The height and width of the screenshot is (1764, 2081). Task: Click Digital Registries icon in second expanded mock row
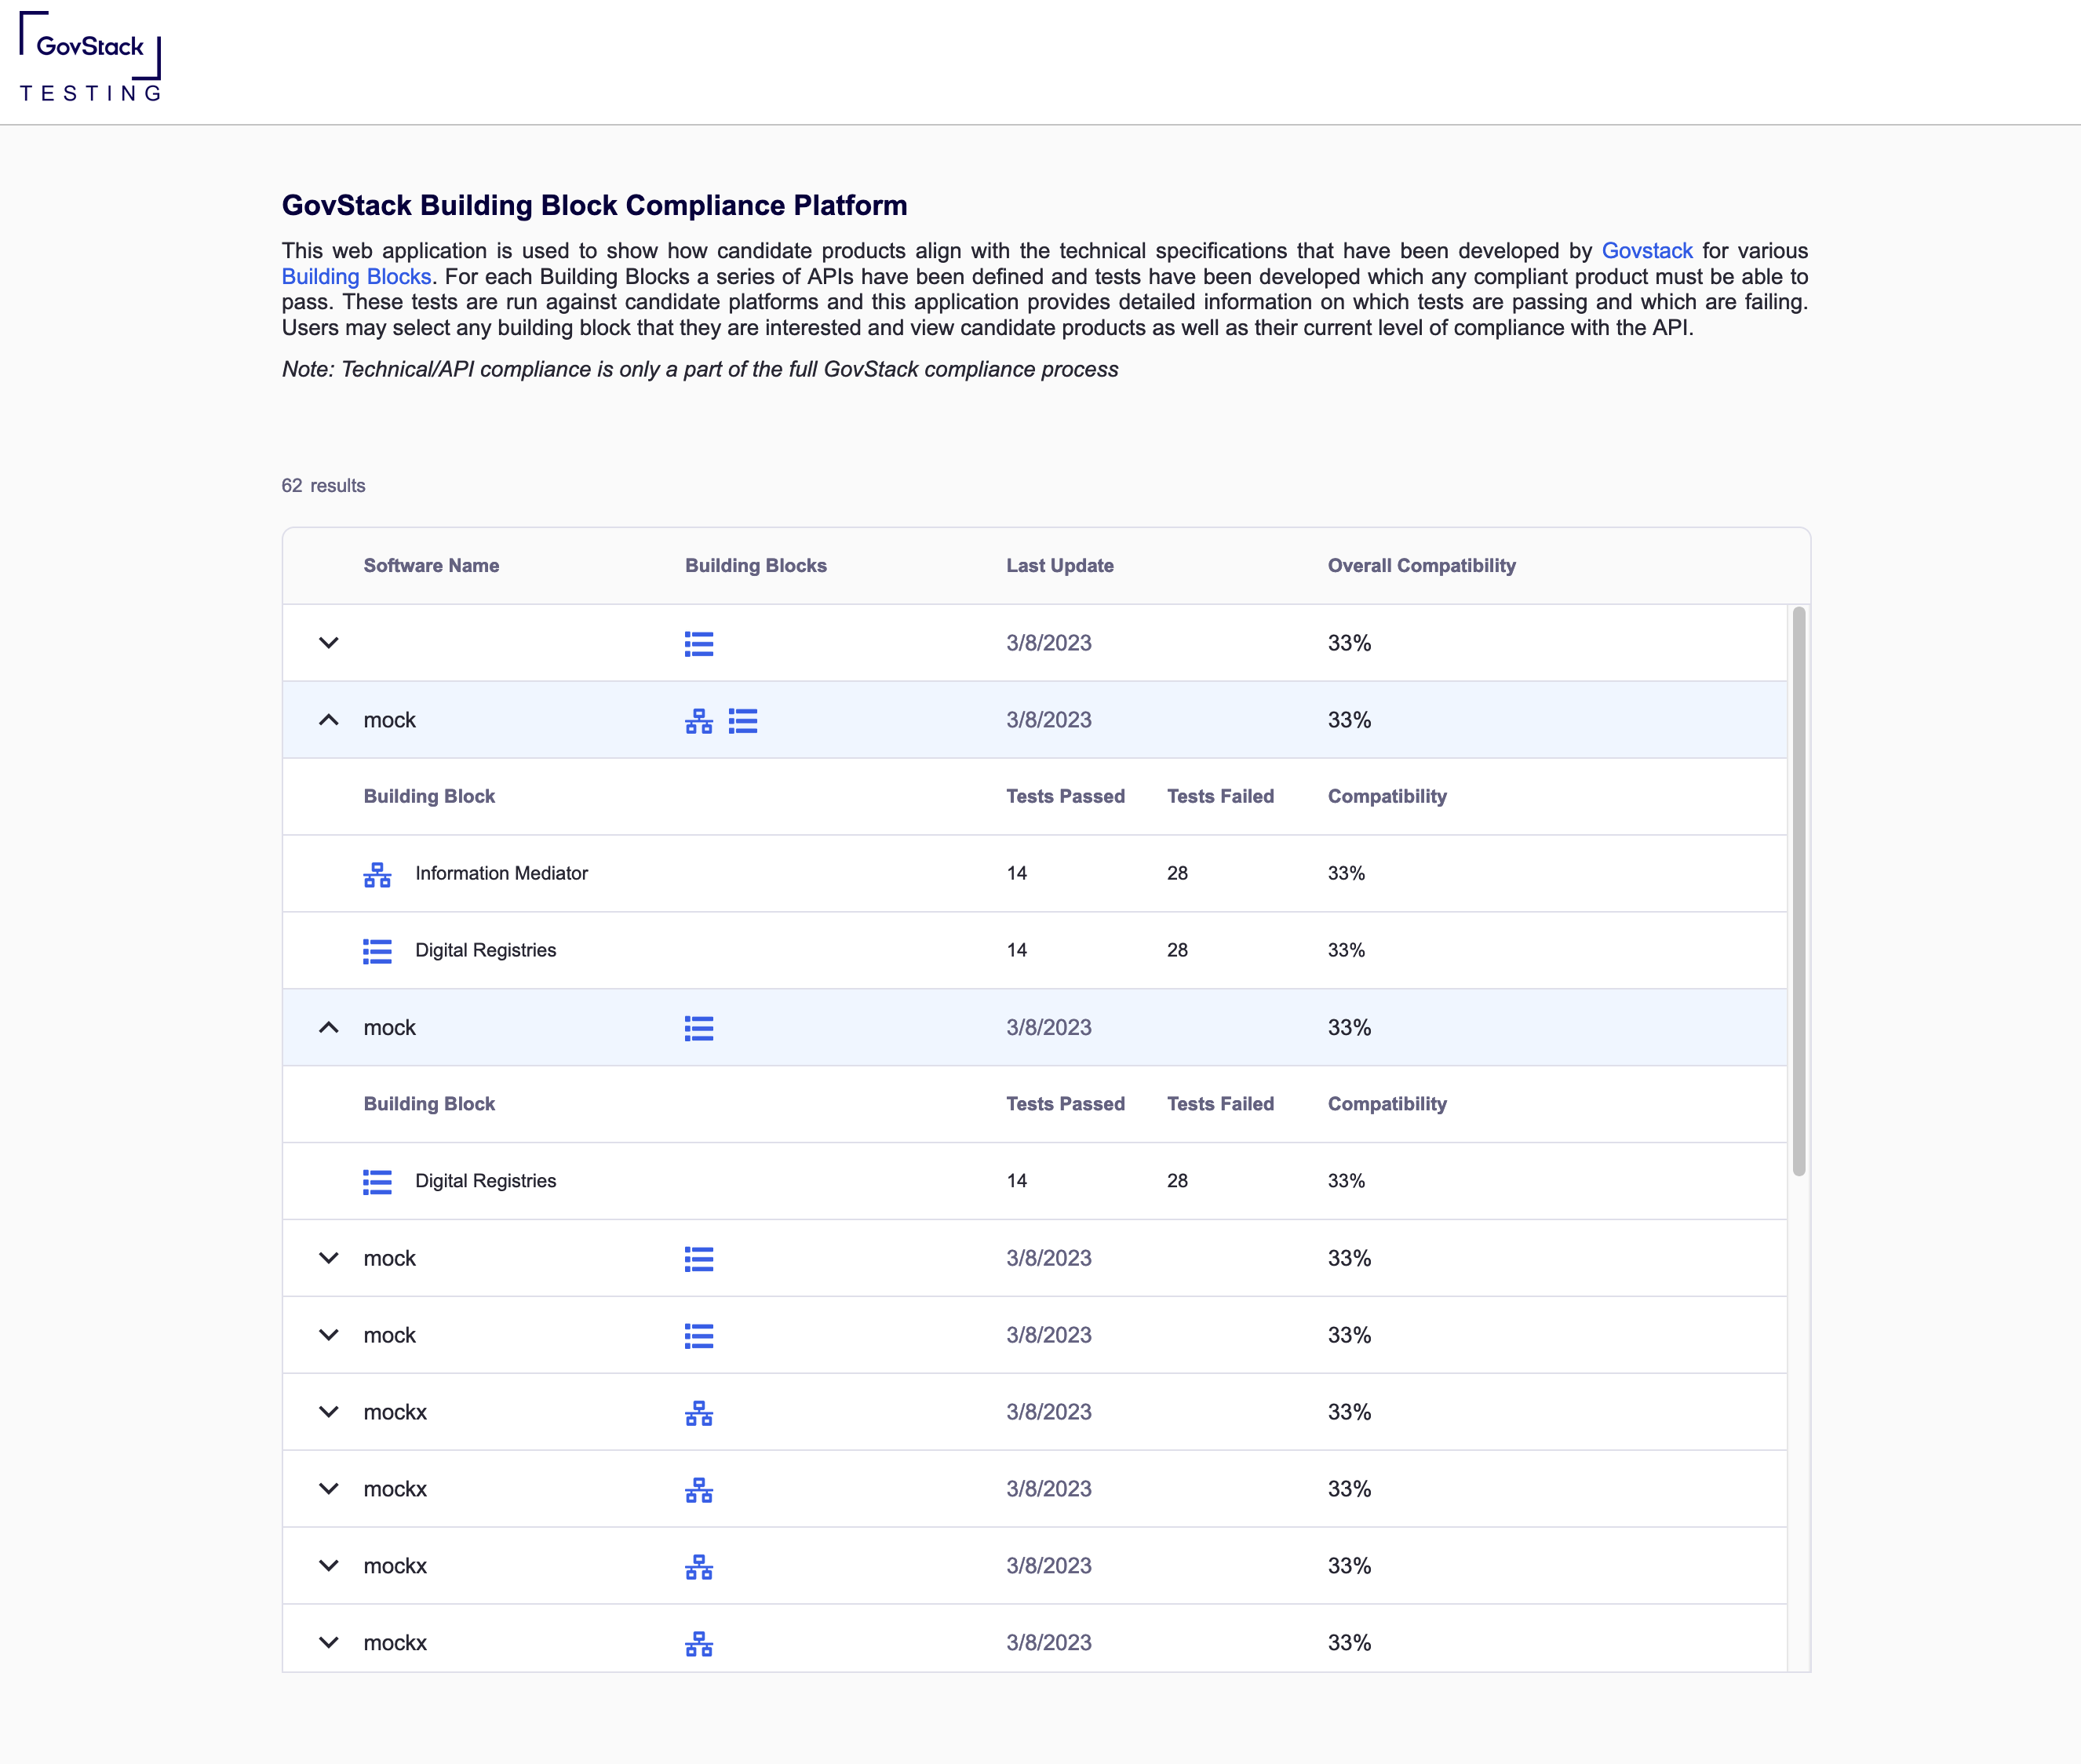tap(698, 1028)
